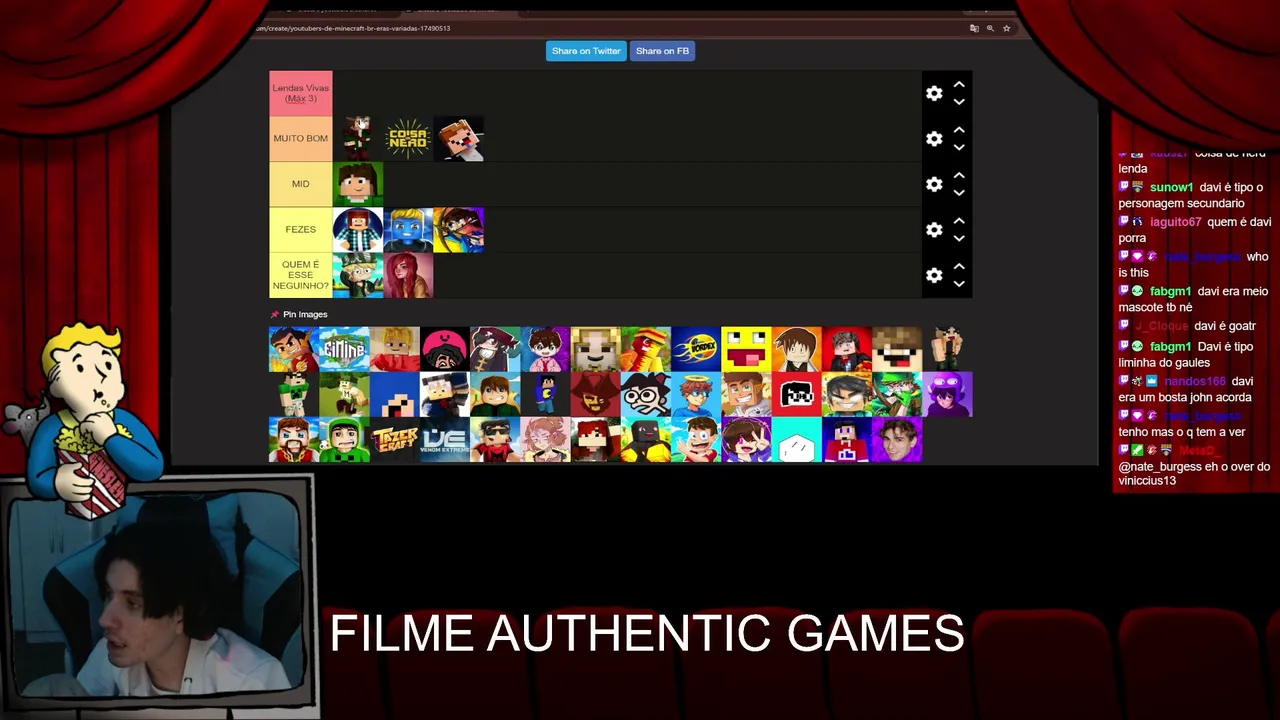Screen dimensions: 1280x720
Task: Pick the Venom Extreme logo thumbnail
Action: pyautogui.click(x=445, y=440)
